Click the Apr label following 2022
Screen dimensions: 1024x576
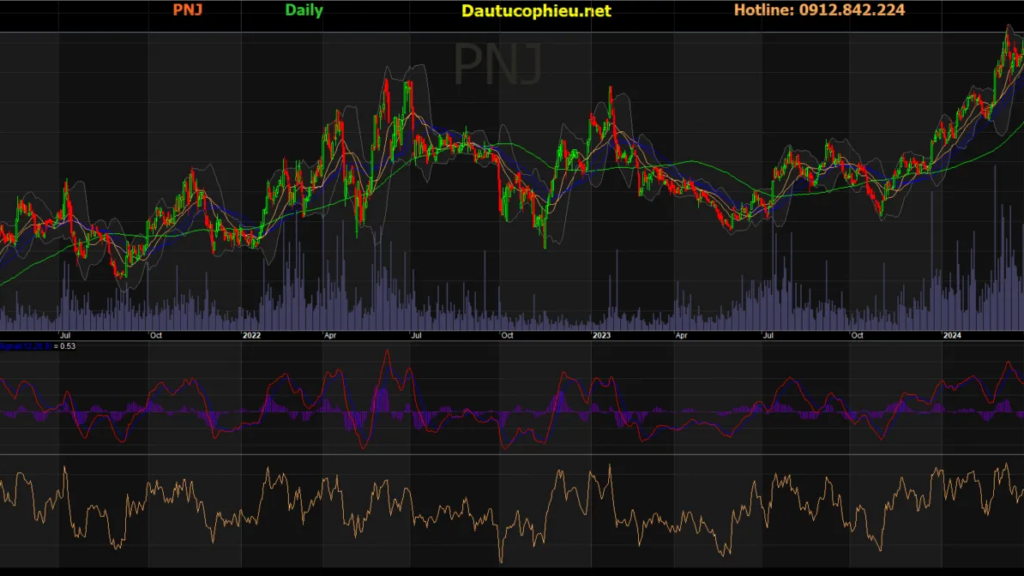[x=330, y=337]
